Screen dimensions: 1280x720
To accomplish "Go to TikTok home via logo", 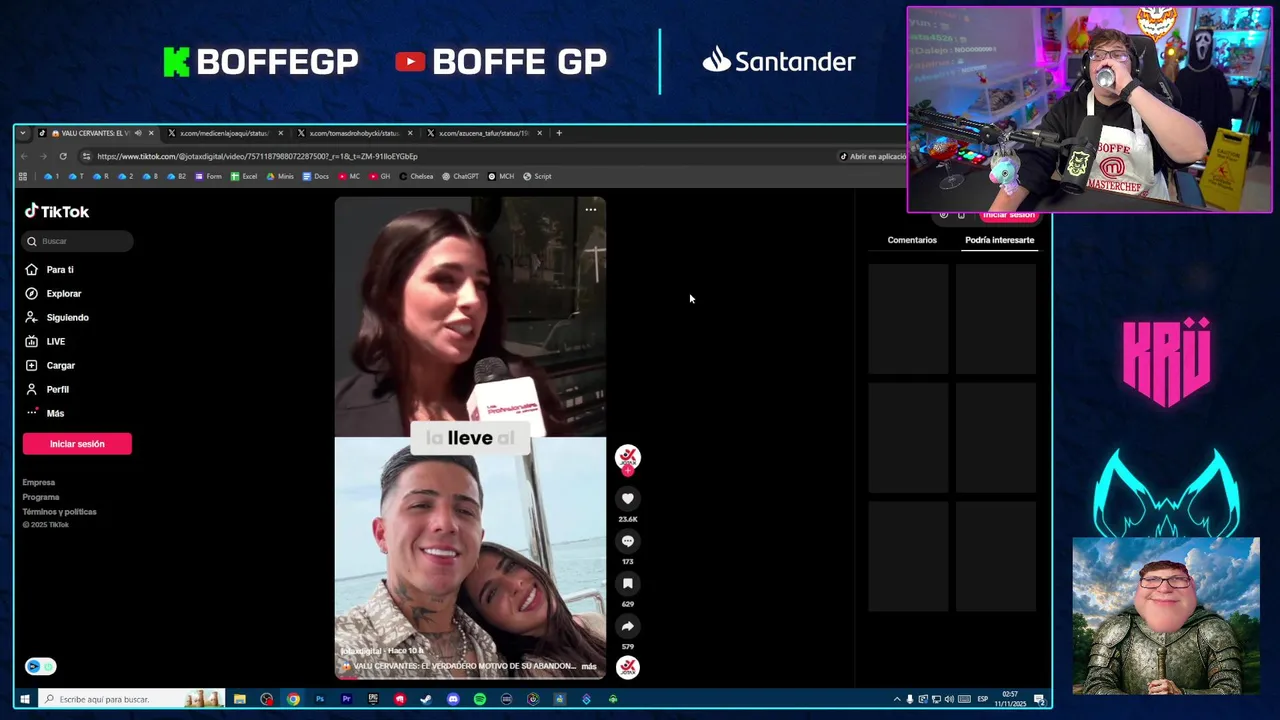I will click(x=57, y=211).
